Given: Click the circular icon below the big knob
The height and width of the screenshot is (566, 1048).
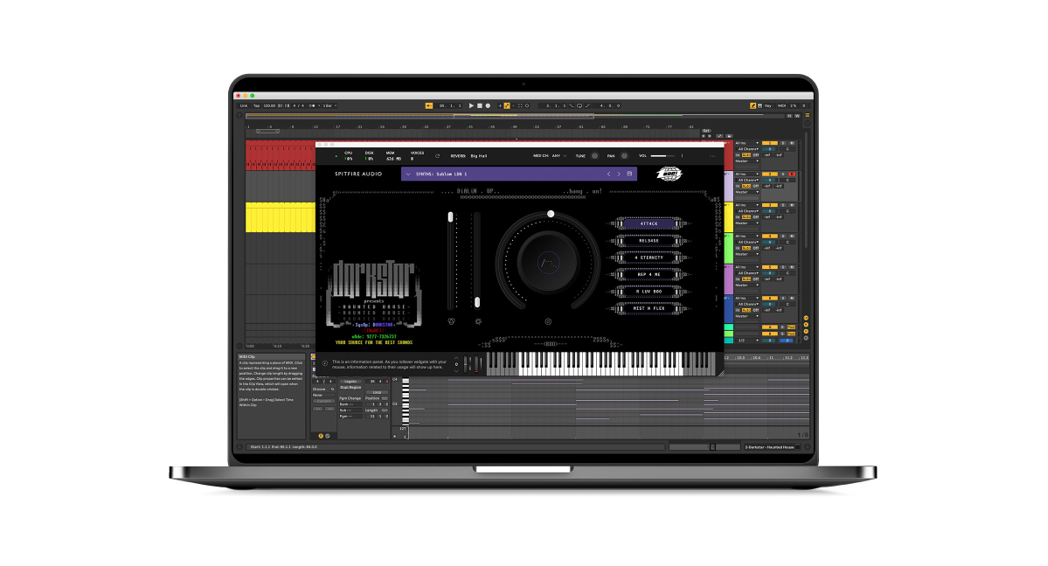Looking at the screenshot, I should pos(548,321).
